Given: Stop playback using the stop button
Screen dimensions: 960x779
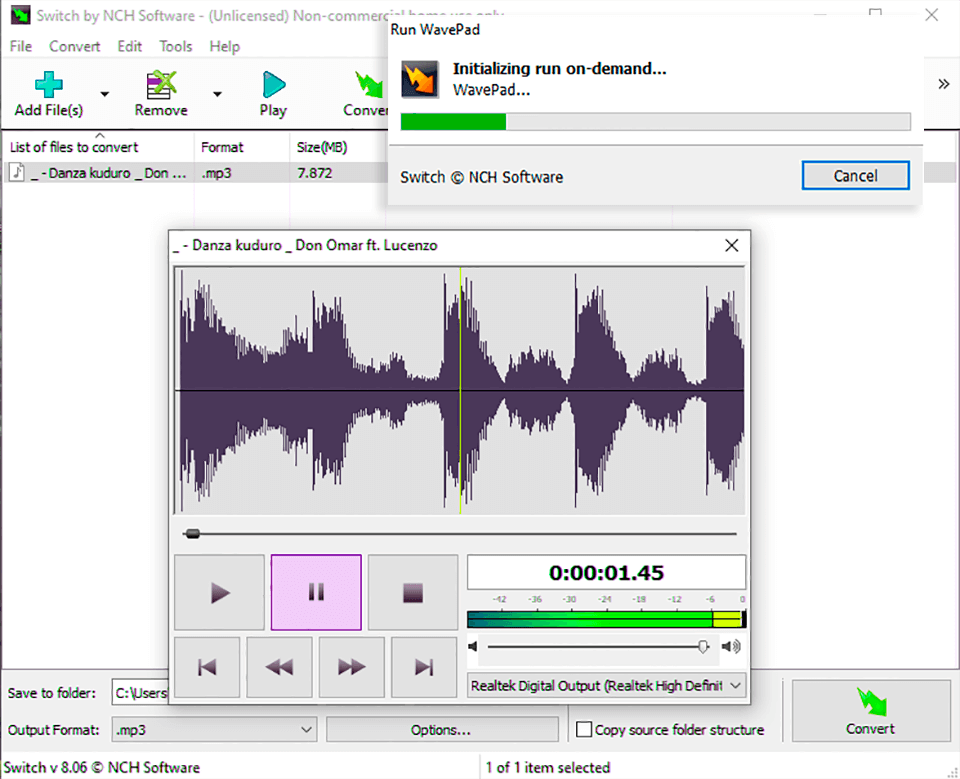Looking at the screenshot, I should pos(413,593).
